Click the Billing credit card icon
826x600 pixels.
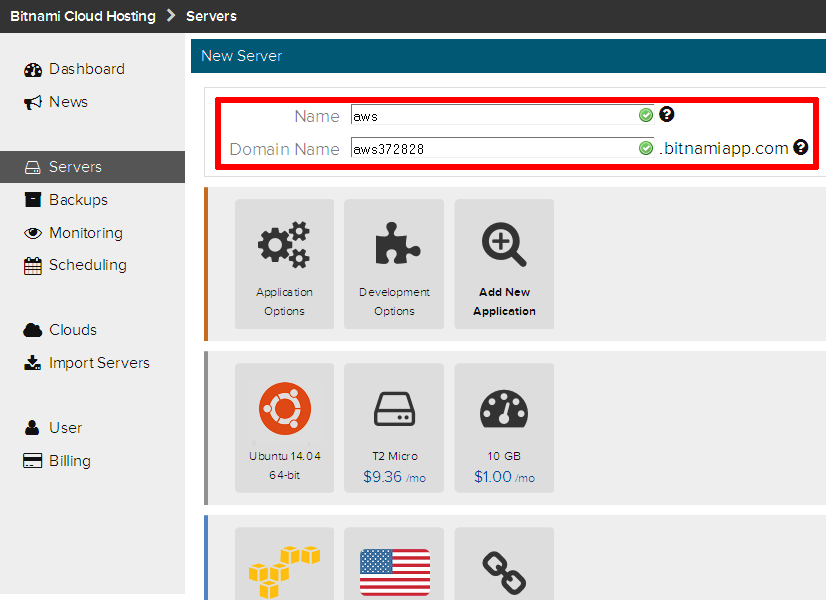click(x=33, y=461)
